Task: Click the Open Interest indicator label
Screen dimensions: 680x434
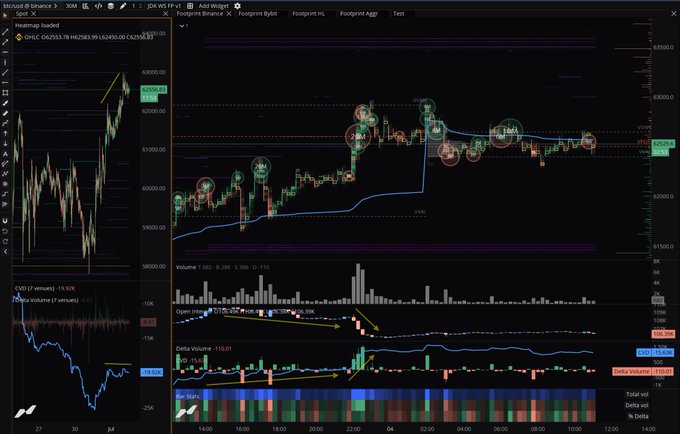Action: pos(194,311)
